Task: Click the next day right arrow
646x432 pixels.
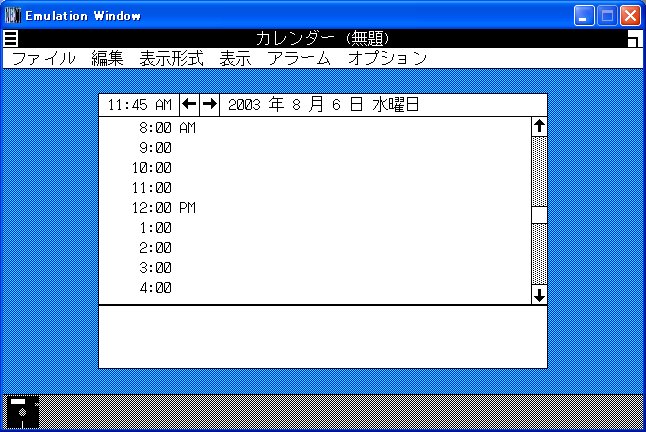Action: pyautogui.click(x=209, y=105)
